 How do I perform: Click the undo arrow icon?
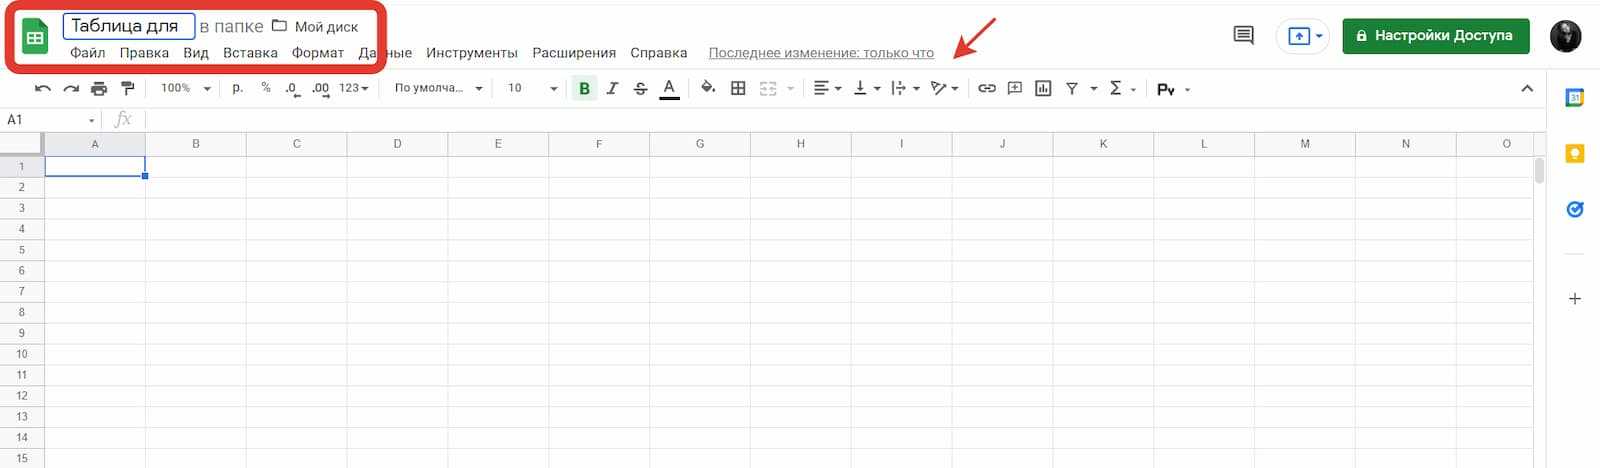(x=42, y=89)
